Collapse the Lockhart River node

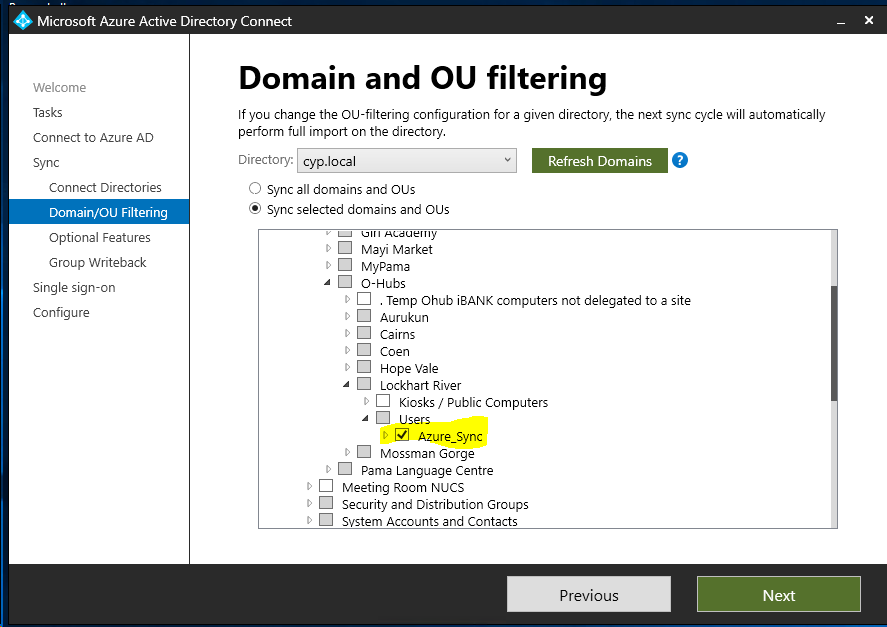pyautogui.click(x=347, y=384)
